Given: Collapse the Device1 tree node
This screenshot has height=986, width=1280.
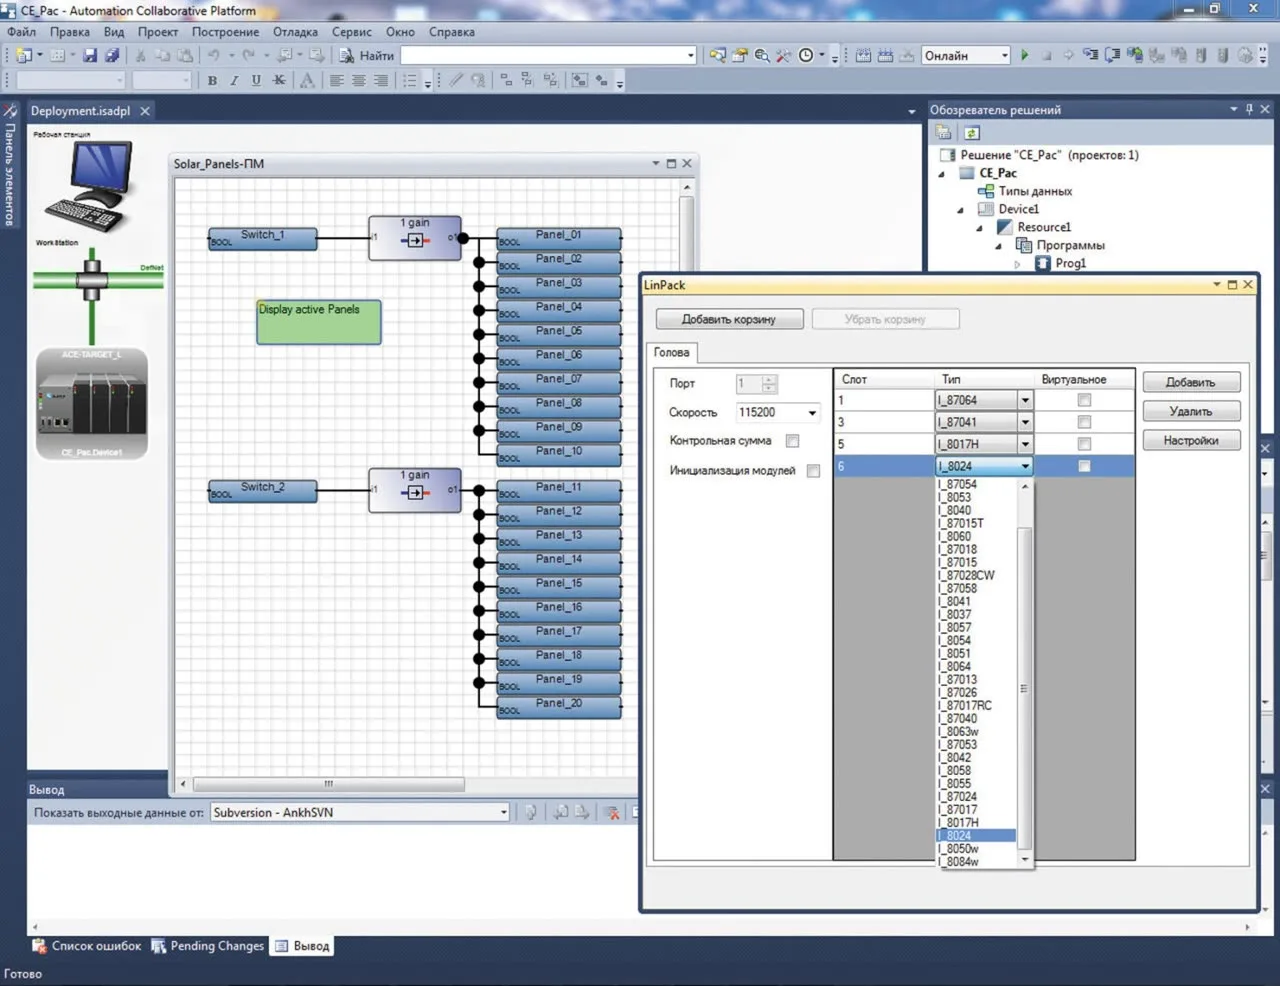Looking at the screenshot, I should [960, 210].
